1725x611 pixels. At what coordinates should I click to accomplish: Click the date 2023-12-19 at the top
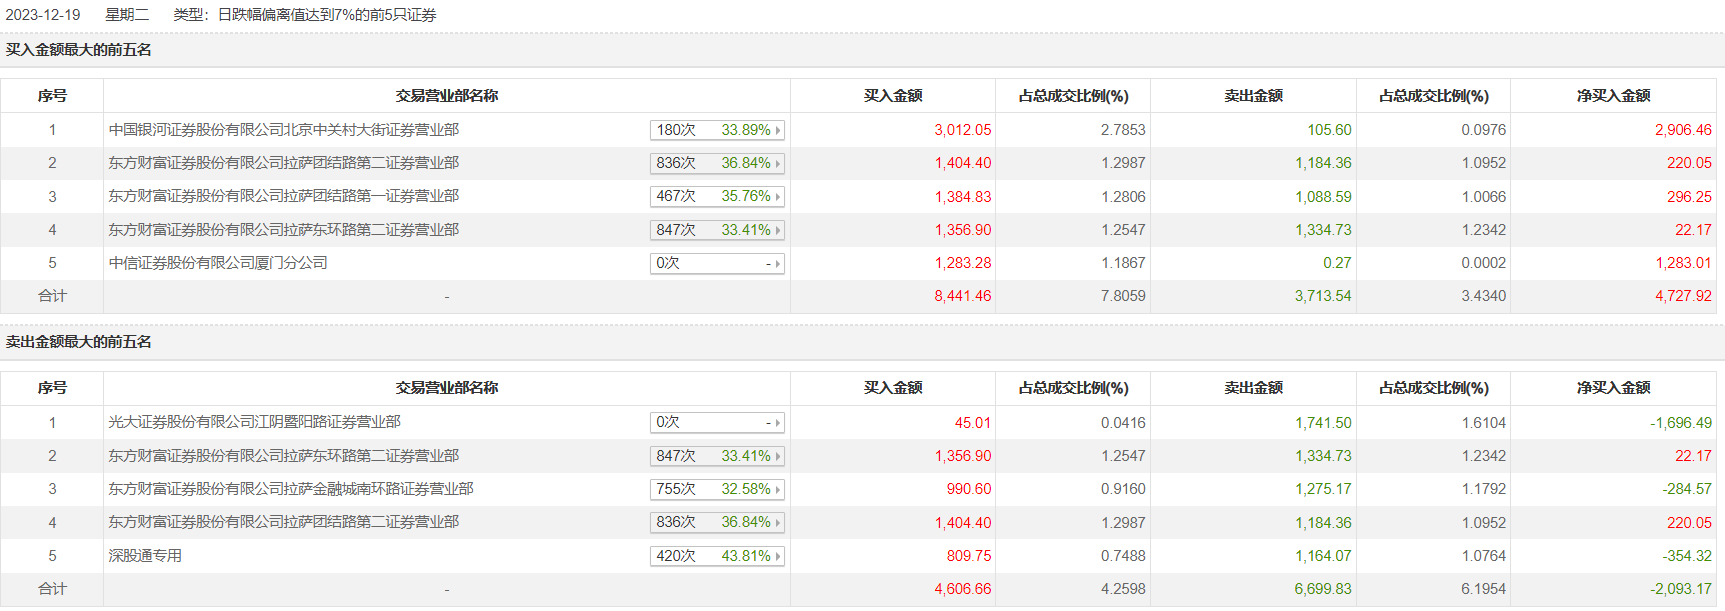coord(43,15)
